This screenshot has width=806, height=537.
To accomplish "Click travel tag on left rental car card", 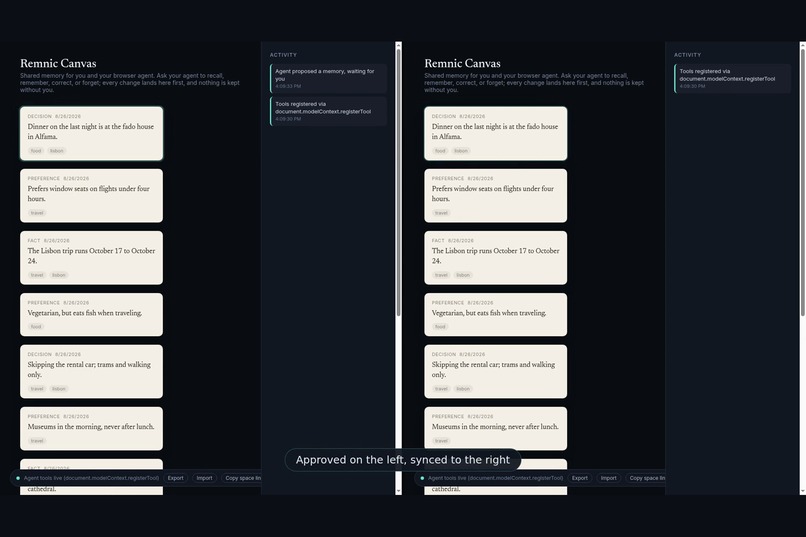I will pyautogui.click(x=37, y=389).
